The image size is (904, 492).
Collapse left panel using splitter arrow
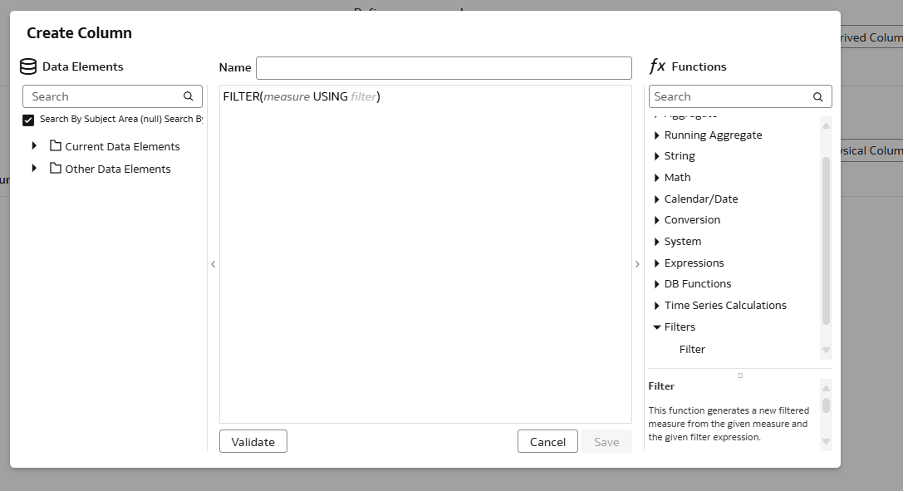212,264
